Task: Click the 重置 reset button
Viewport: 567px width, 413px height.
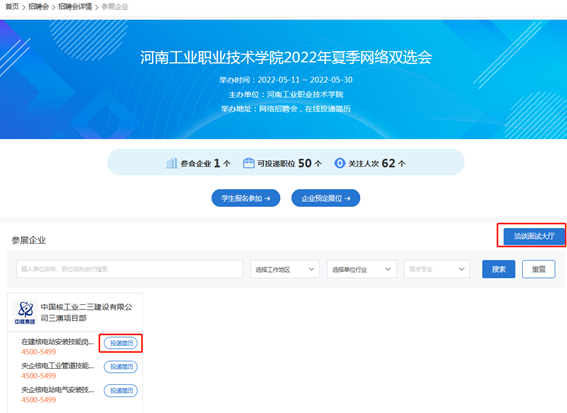Action: coord(539,269)
